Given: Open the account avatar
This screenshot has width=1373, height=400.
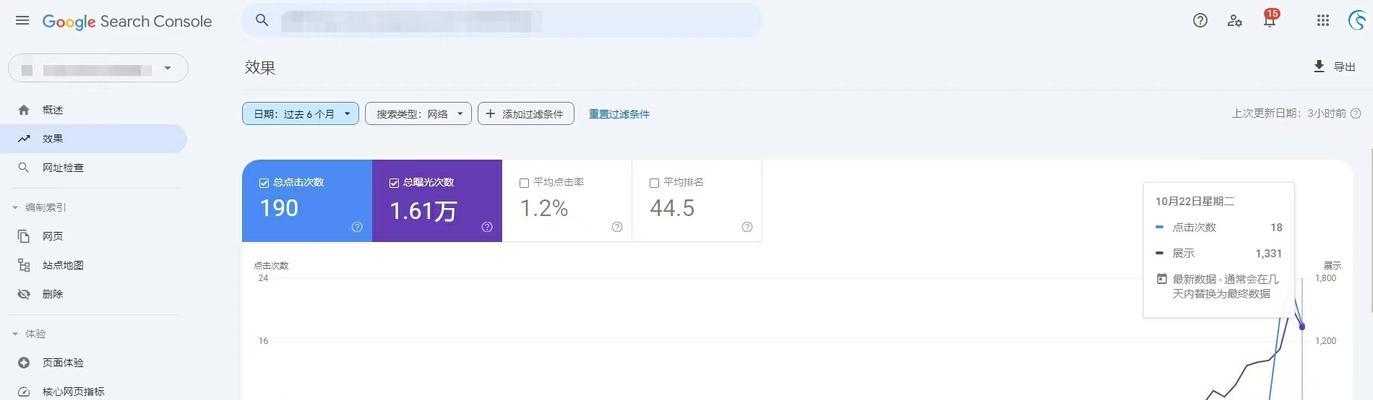Looking at the screenshot, I should pos(1358,20).
